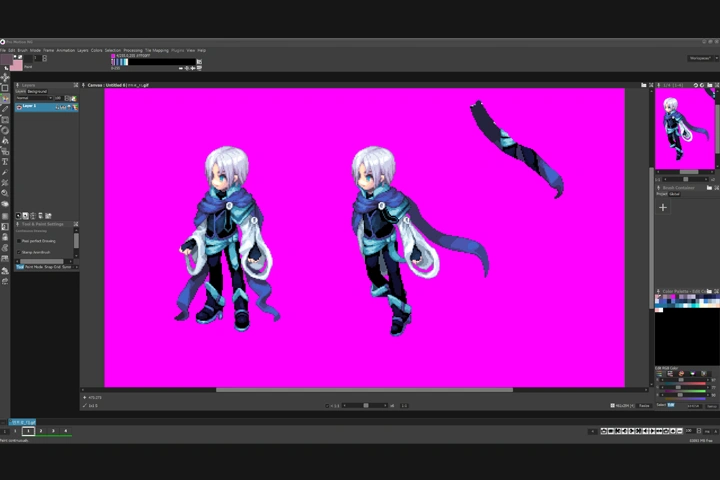
Task: Open the Colors menu
Action: pos(96,51)
